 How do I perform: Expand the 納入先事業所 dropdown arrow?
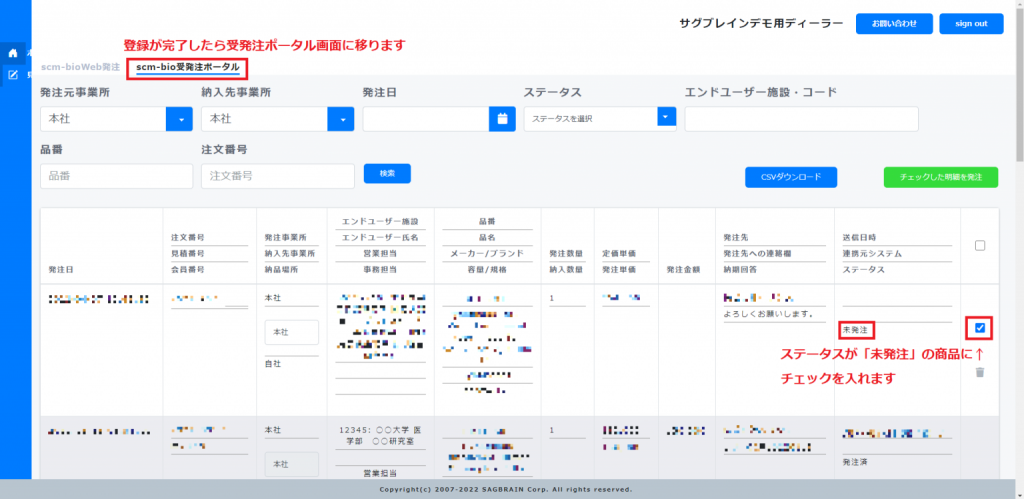[x=341, y=120]
